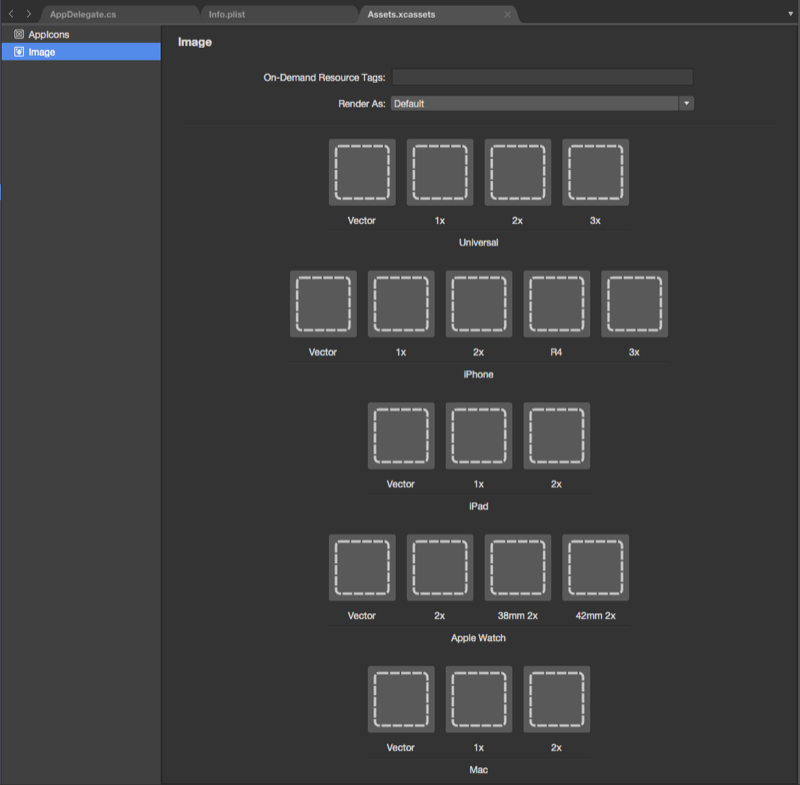The height and width of the screenshot is (785, 800).
Task: Select the Apple Watch 2x image well
Action: point(439,567)
